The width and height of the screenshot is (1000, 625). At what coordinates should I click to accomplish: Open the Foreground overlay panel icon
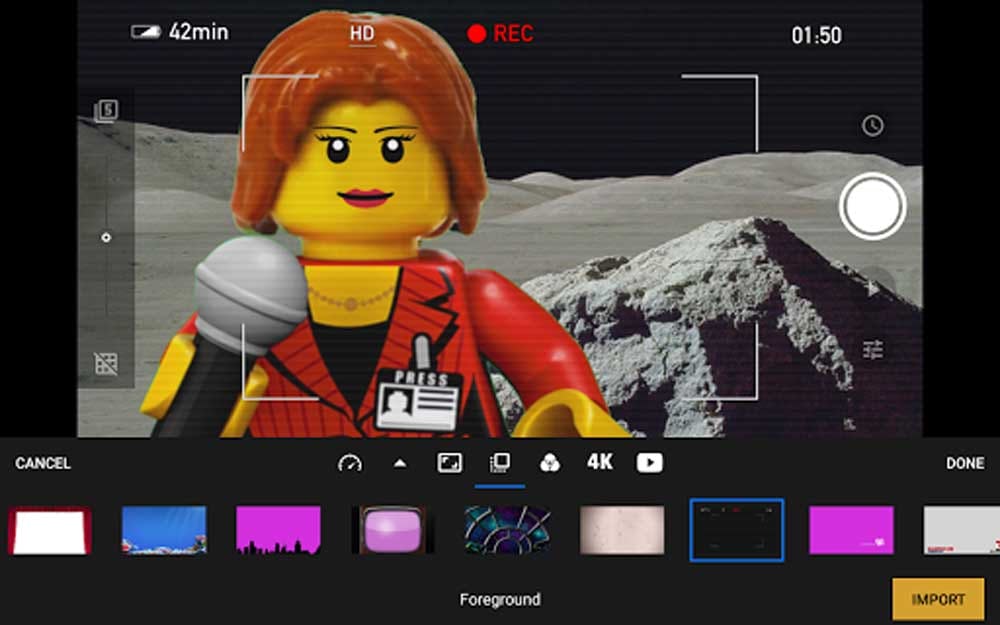tap(498, 461)
